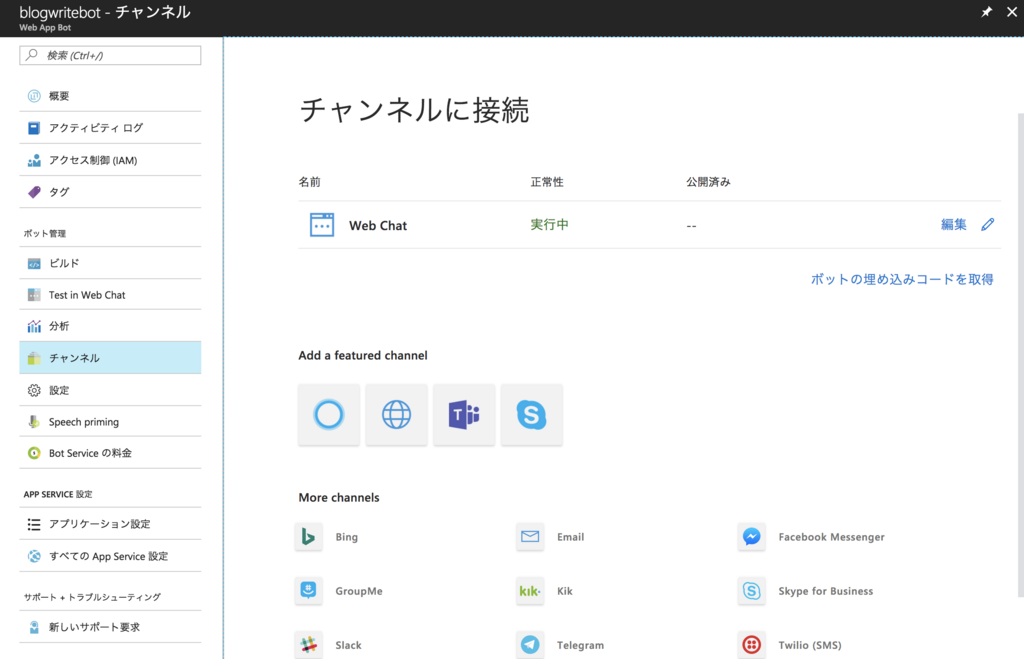Add the Skype featured channel
Screen dimensions: 1024x659
(532, 415)
